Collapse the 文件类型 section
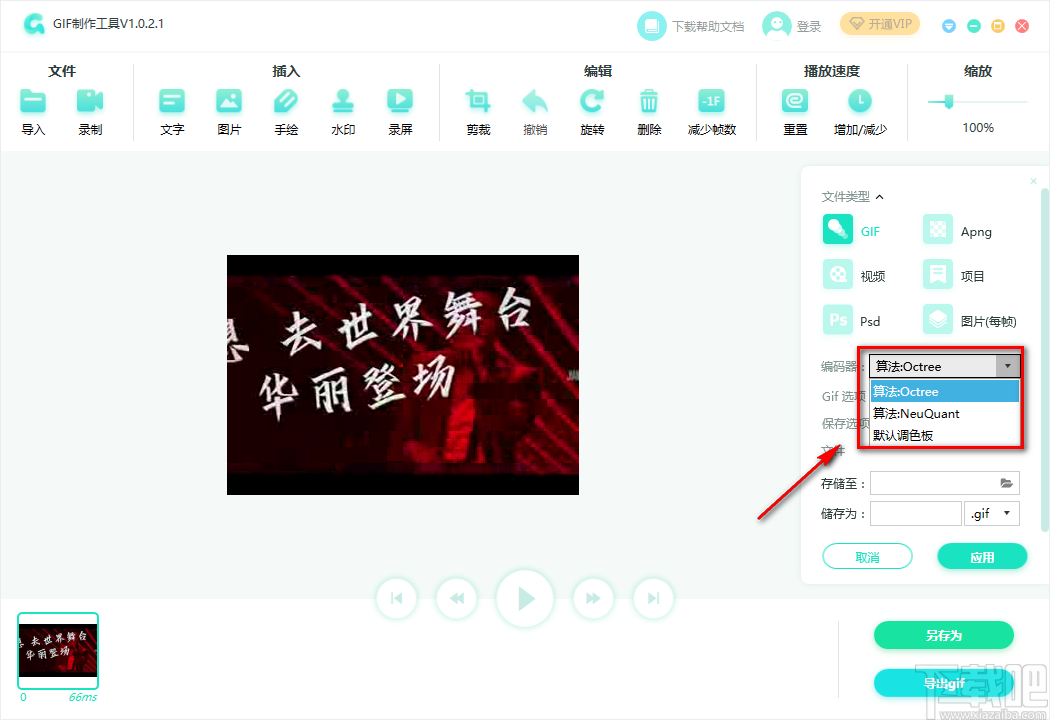 (880, 196)
